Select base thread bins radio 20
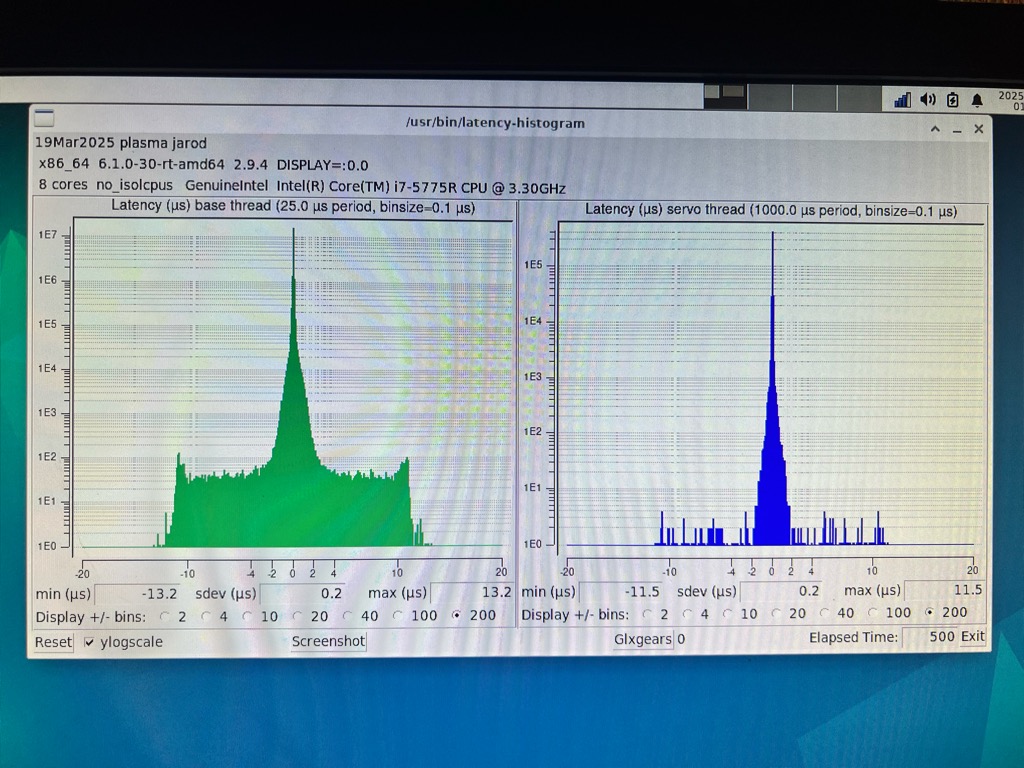This screenshot has height=768, width=1024. click(x=297, y=616)
